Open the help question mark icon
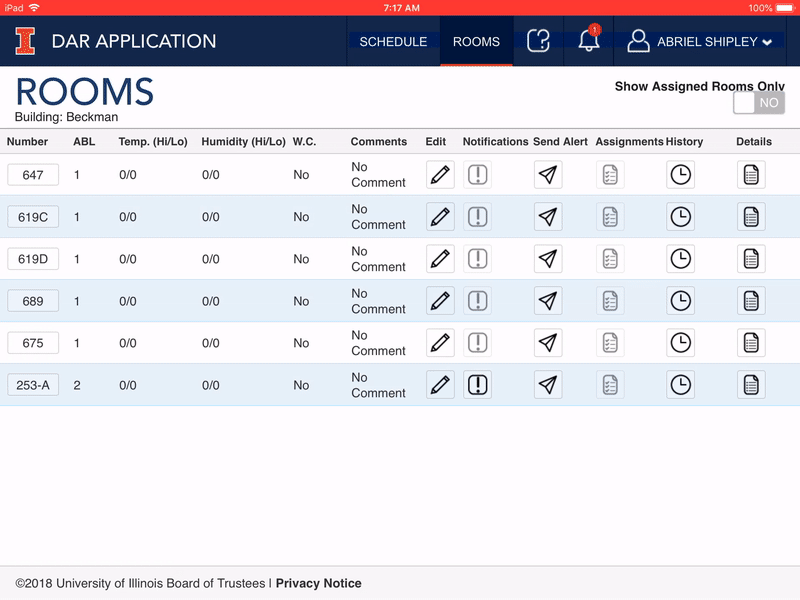Screen dimensions: 800x600 click(538, 41)
